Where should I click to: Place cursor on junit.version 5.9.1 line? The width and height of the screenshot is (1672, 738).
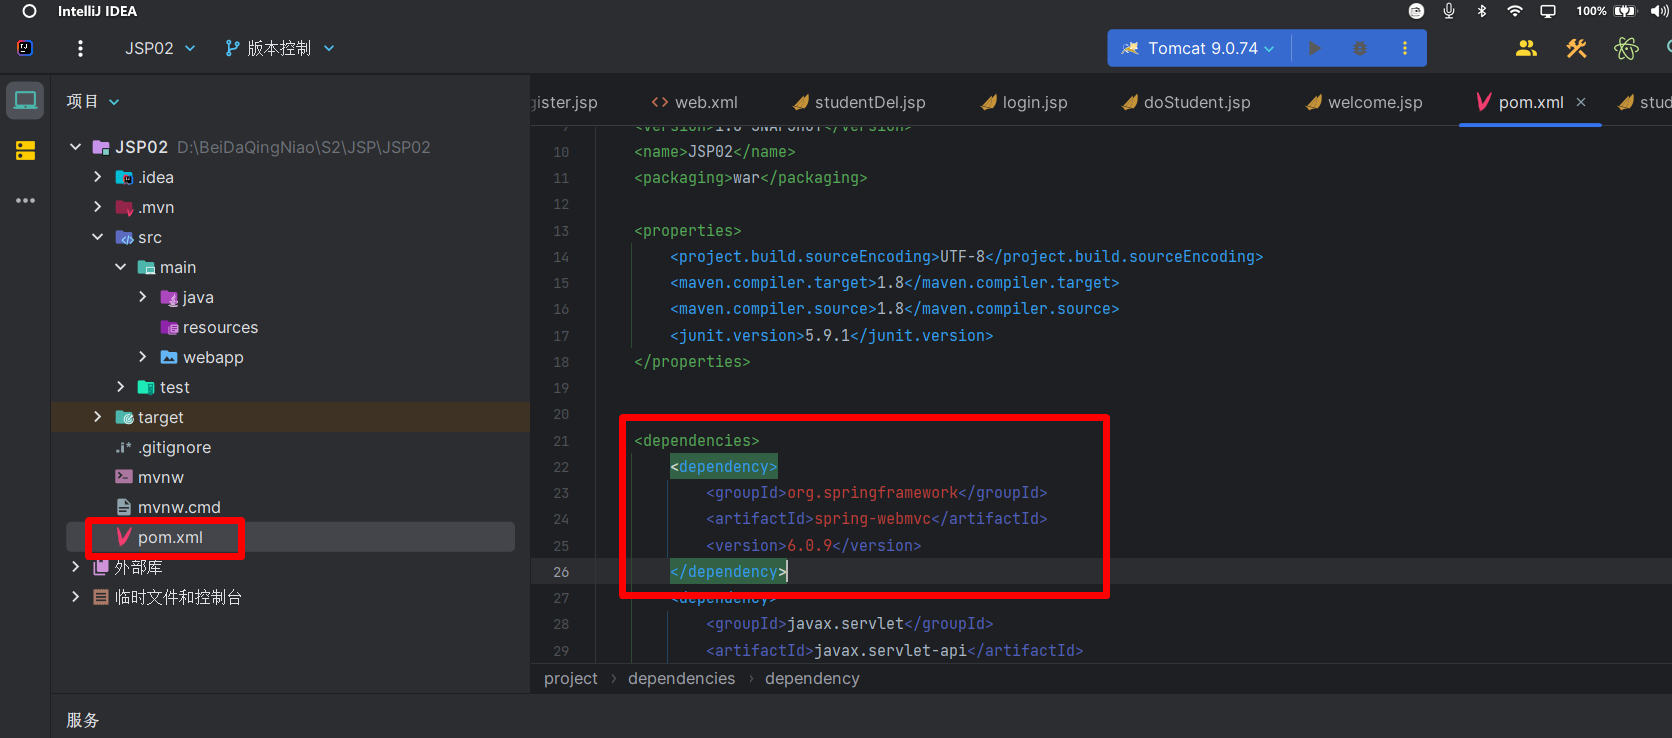click(831, 336)
